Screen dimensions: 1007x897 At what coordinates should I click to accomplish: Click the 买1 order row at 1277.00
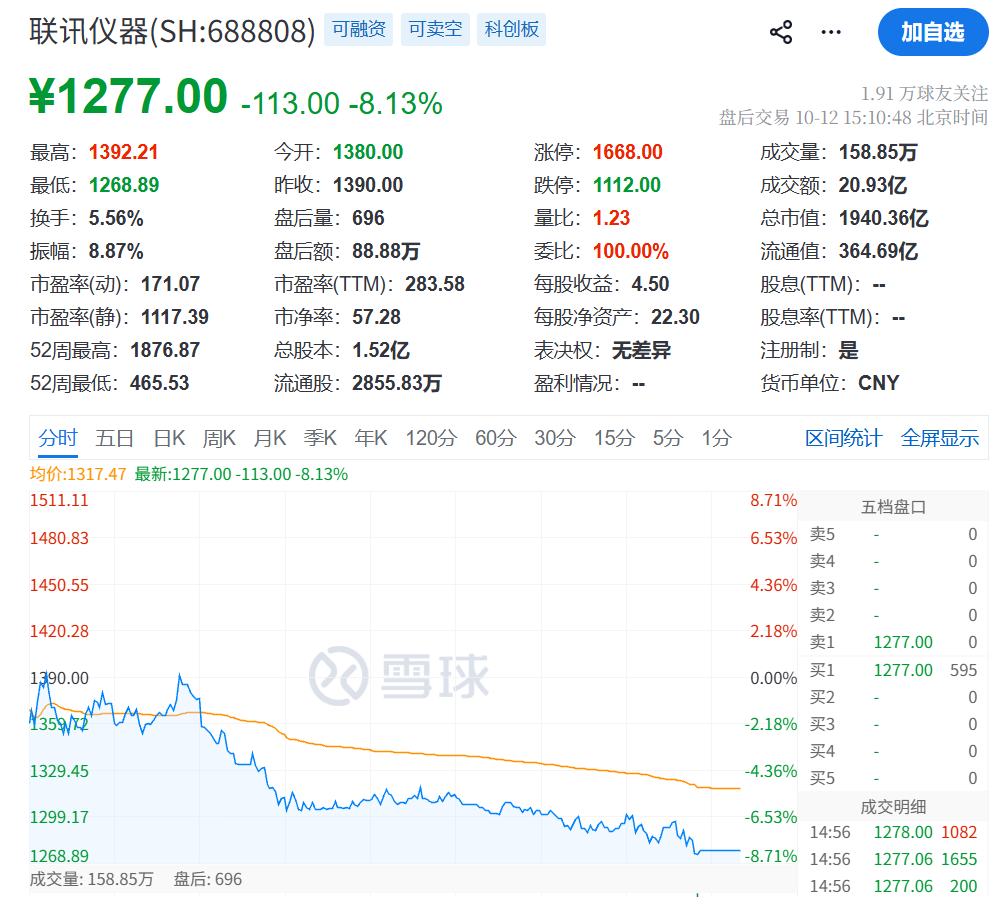pos(893,670)
